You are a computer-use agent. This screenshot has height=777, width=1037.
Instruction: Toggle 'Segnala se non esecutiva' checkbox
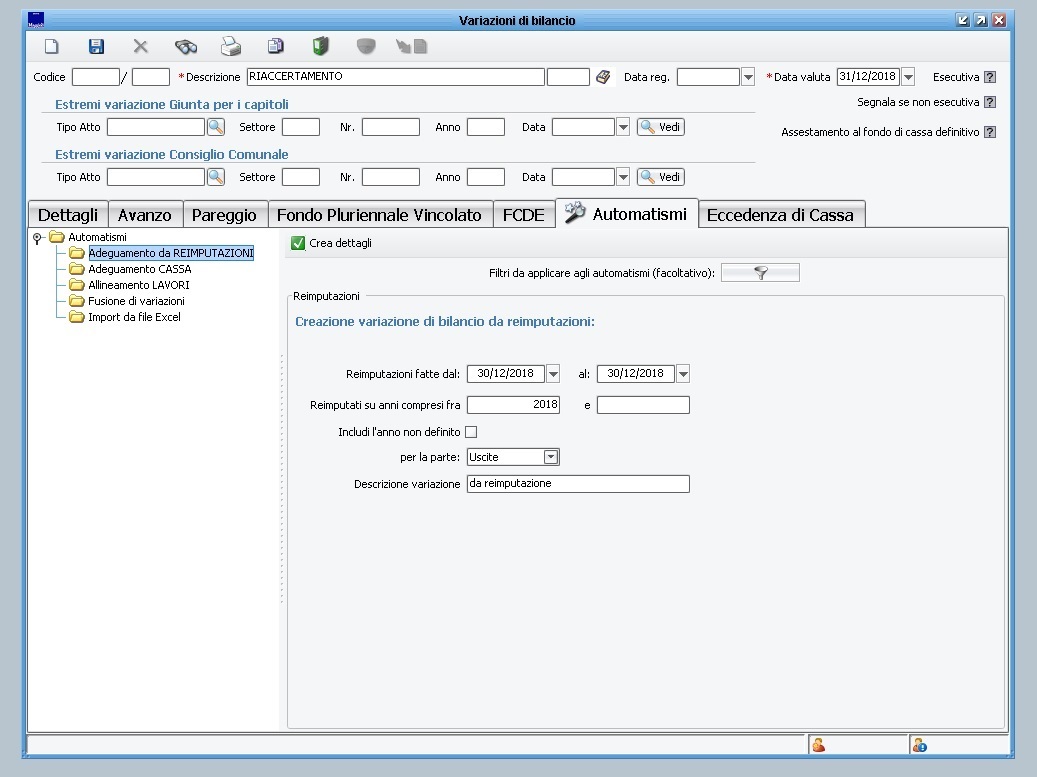click(990, 102)
